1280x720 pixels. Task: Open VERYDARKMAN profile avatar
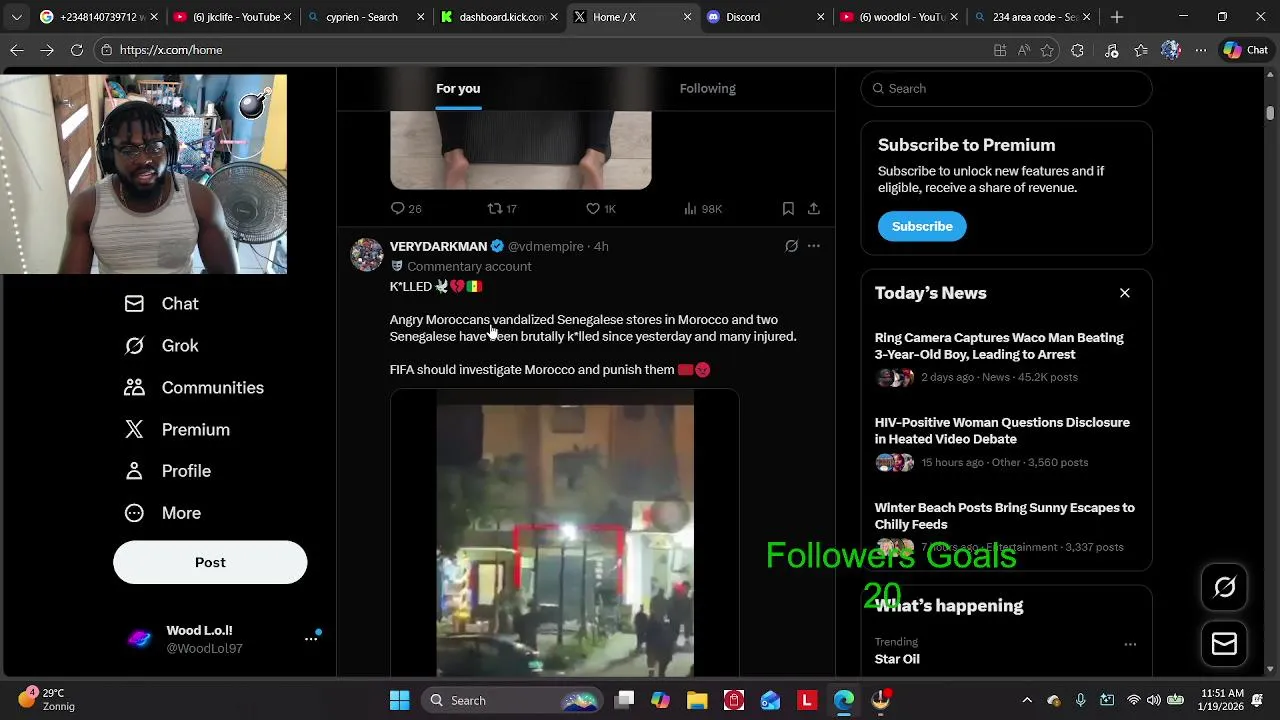(x=367, y=255)
